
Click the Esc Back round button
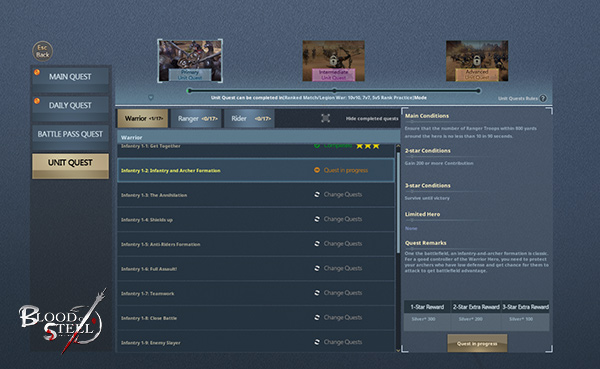tap(42, 51)
